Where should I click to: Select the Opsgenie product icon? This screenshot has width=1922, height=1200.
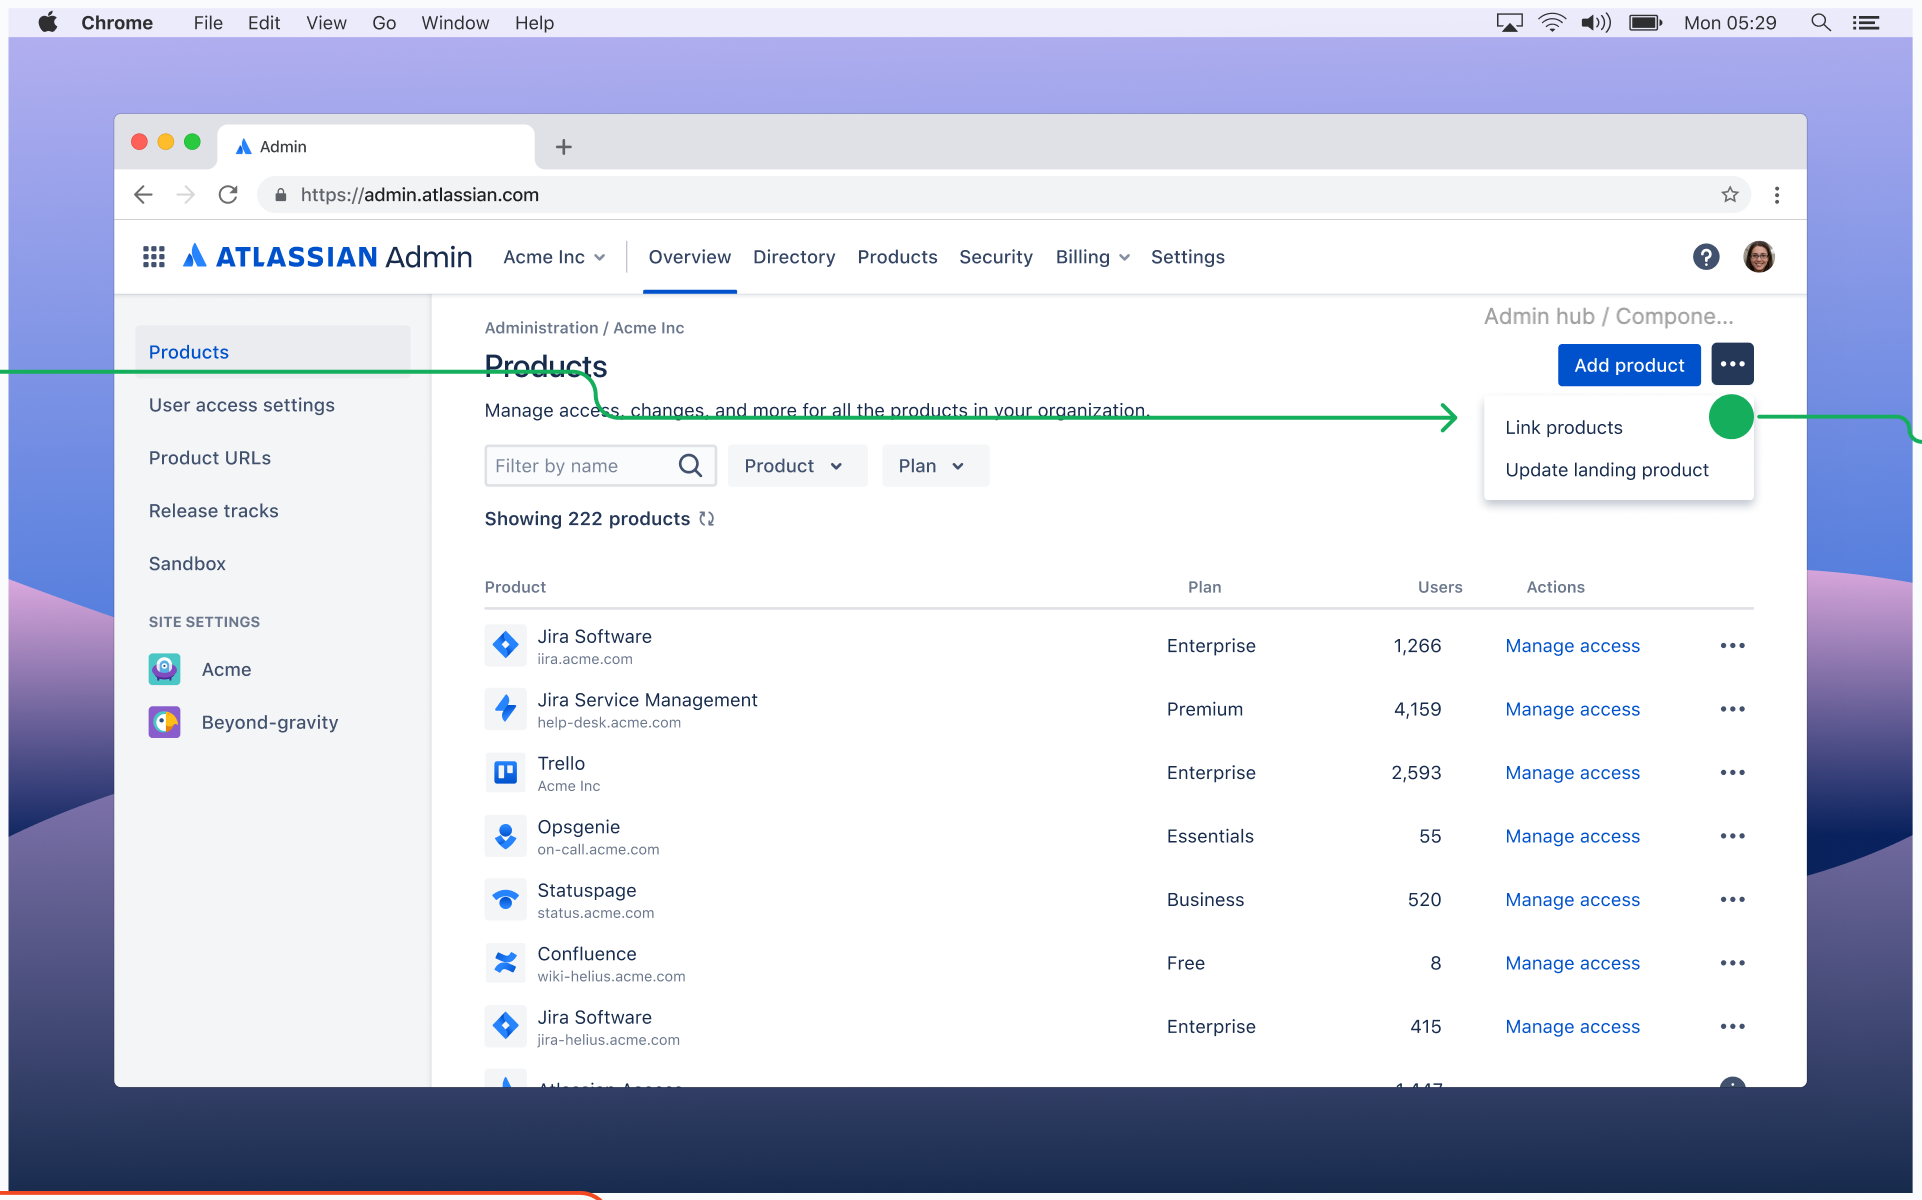pos(506,836)
